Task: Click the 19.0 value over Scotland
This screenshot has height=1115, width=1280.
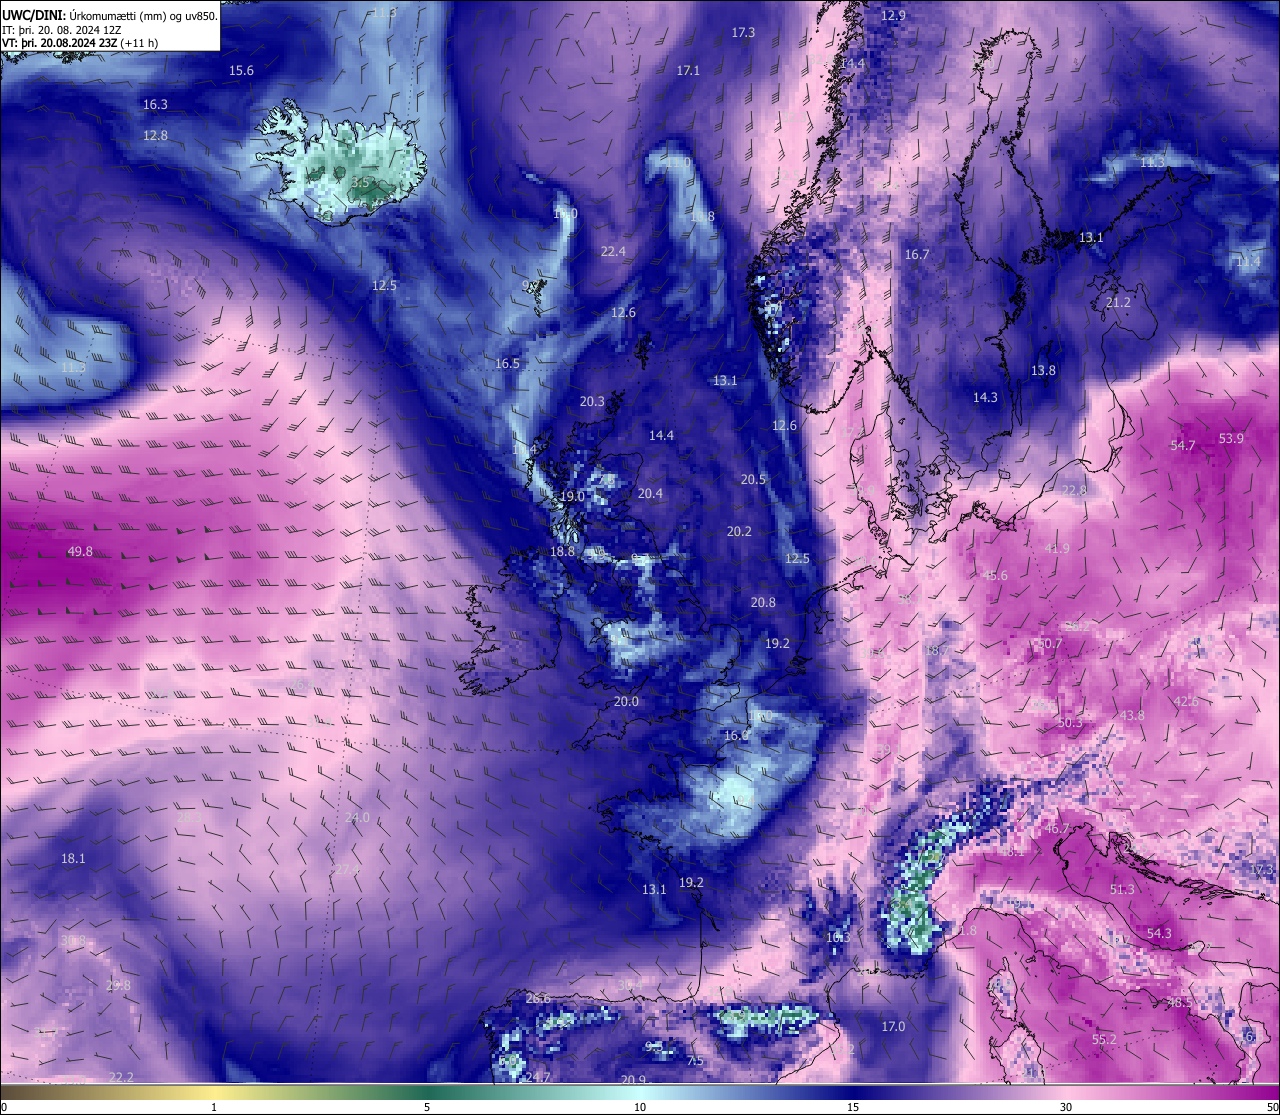Action: 572,496
